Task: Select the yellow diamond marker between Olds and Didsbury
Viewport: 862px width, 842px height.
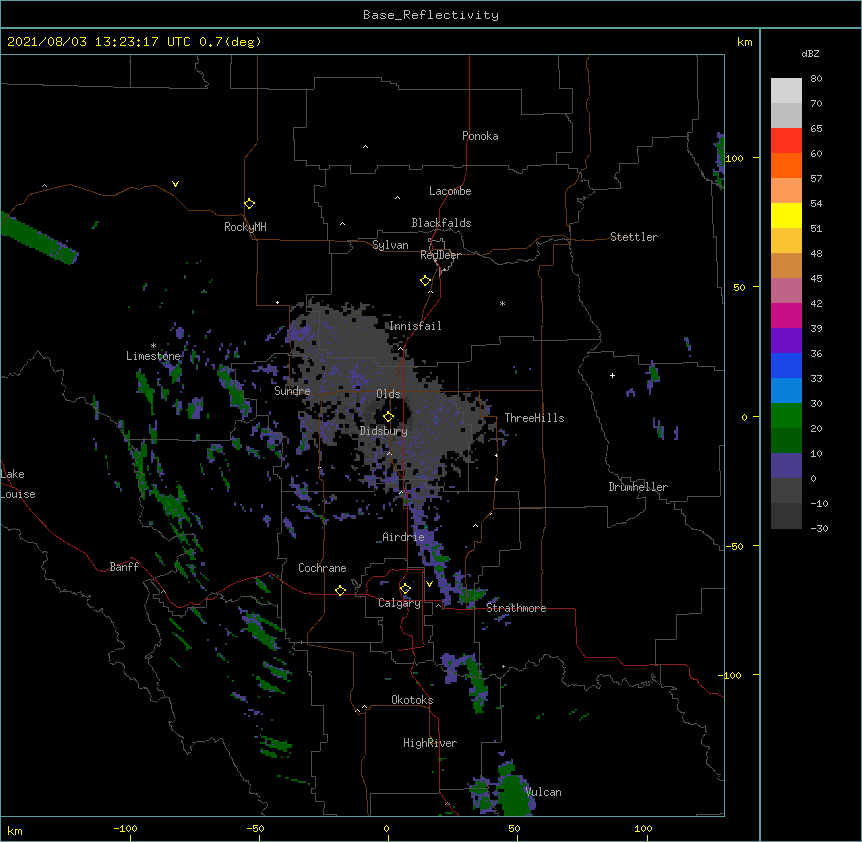Action: pos(388,417)
